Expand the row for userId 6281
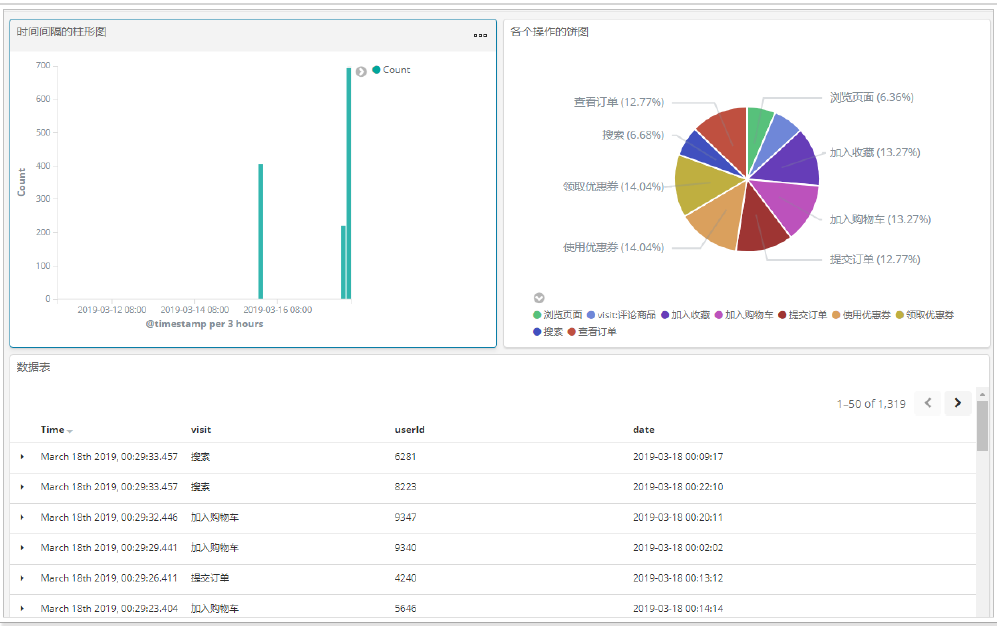997x628 pixels. [22, 457]
